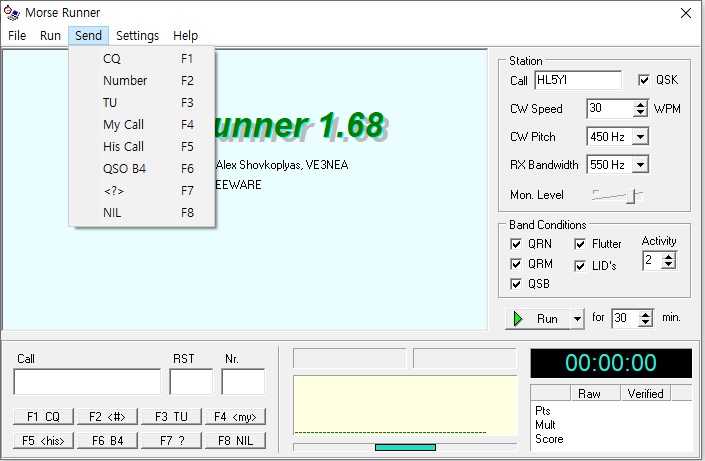This screenshot has height=461, width=705.
Task: Increase run duration minutes with up arrow
Action: [x=646, y=314]
